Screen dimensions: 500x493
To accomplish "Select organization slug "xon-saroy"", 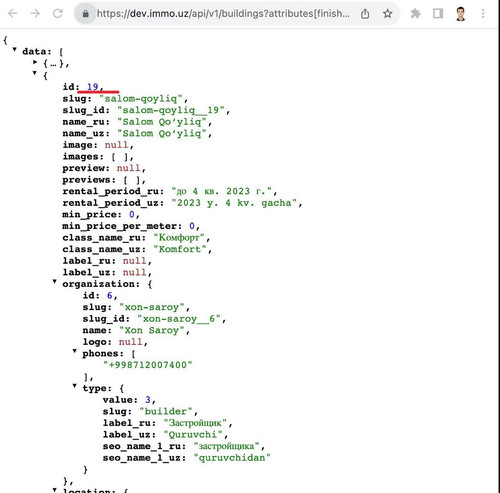I will pyautogui.click(x=152, y=307).
